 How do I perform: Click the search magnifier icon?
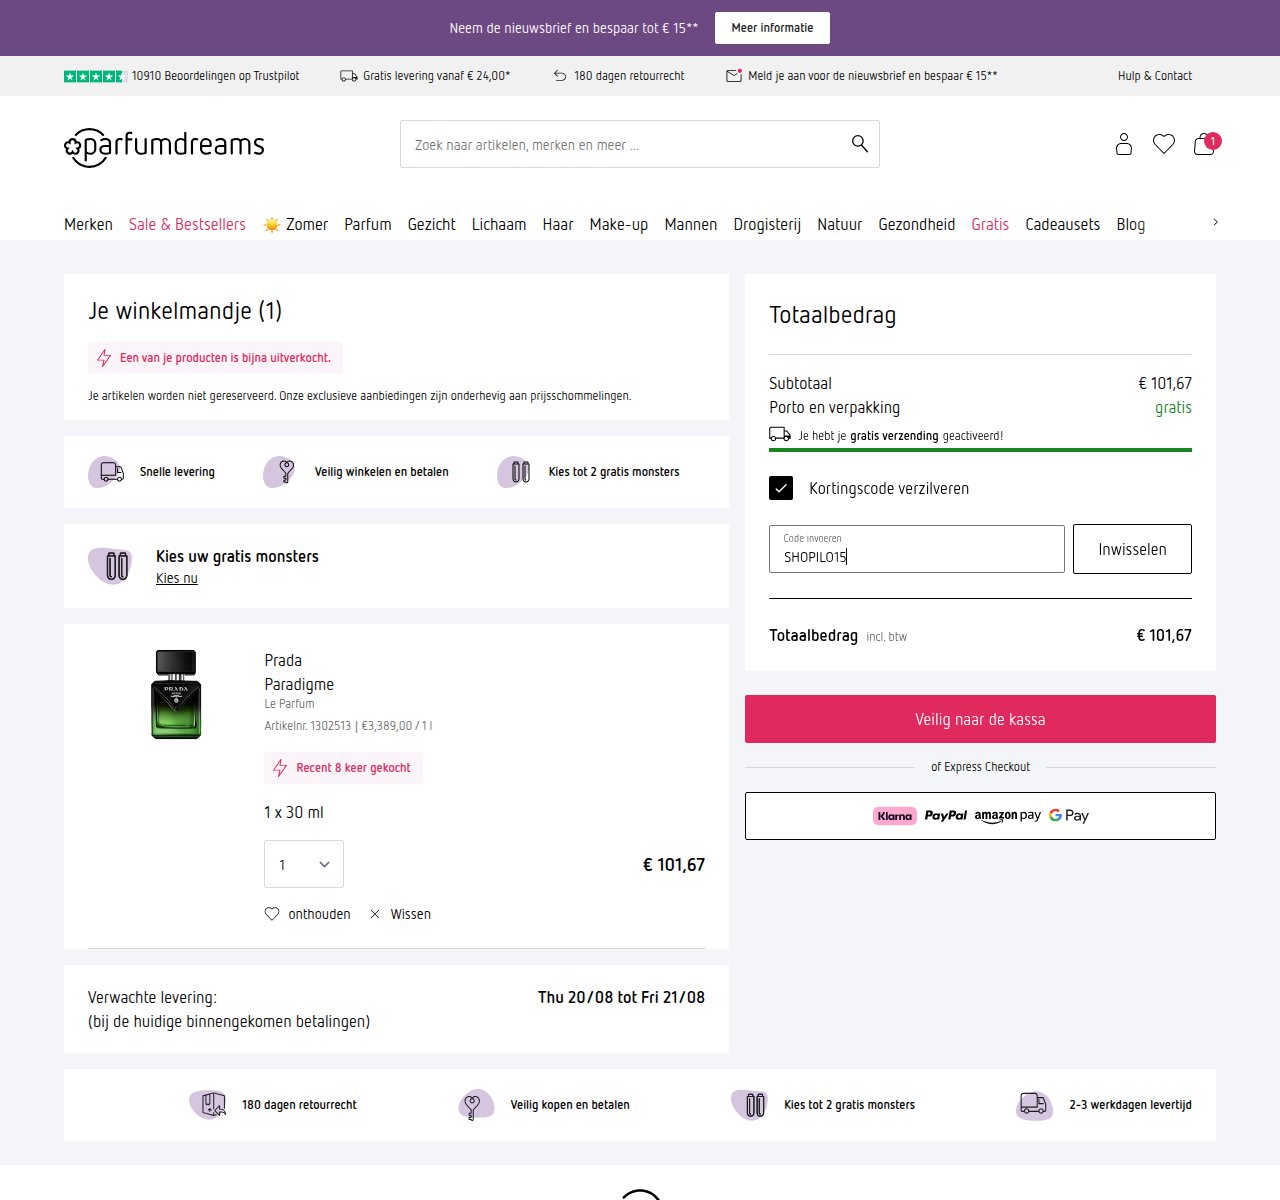pyautogui.click(x=859, y=143)
